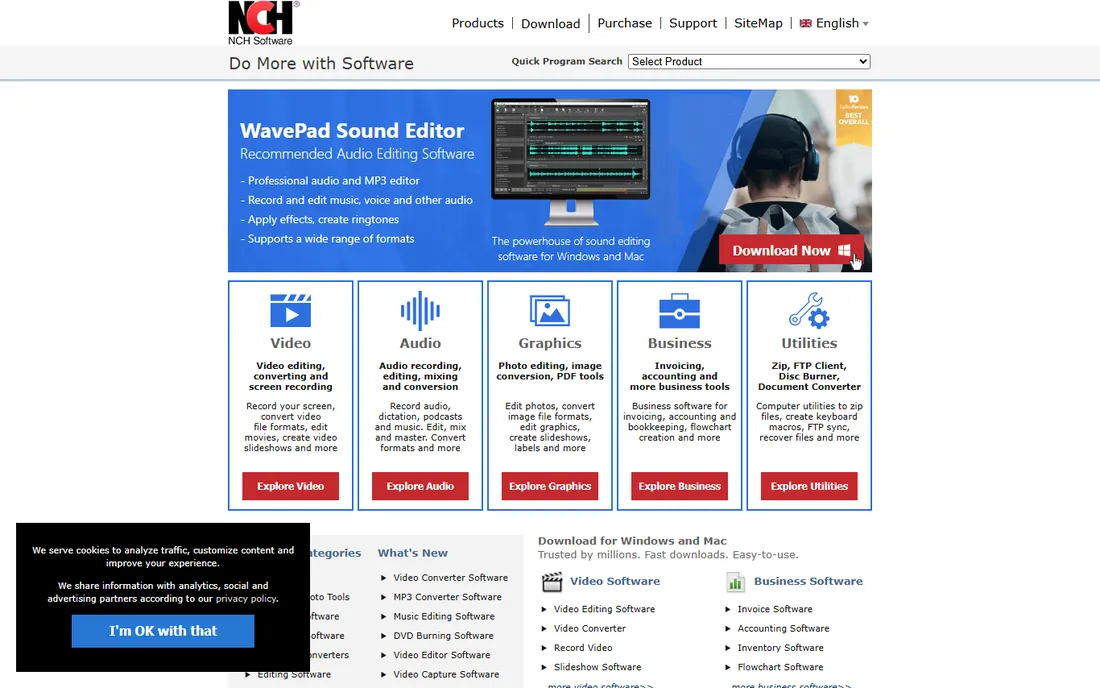Click the Do More with Software tagline
The width and height of the screenshot is (1100, 688).
point(321,64)
